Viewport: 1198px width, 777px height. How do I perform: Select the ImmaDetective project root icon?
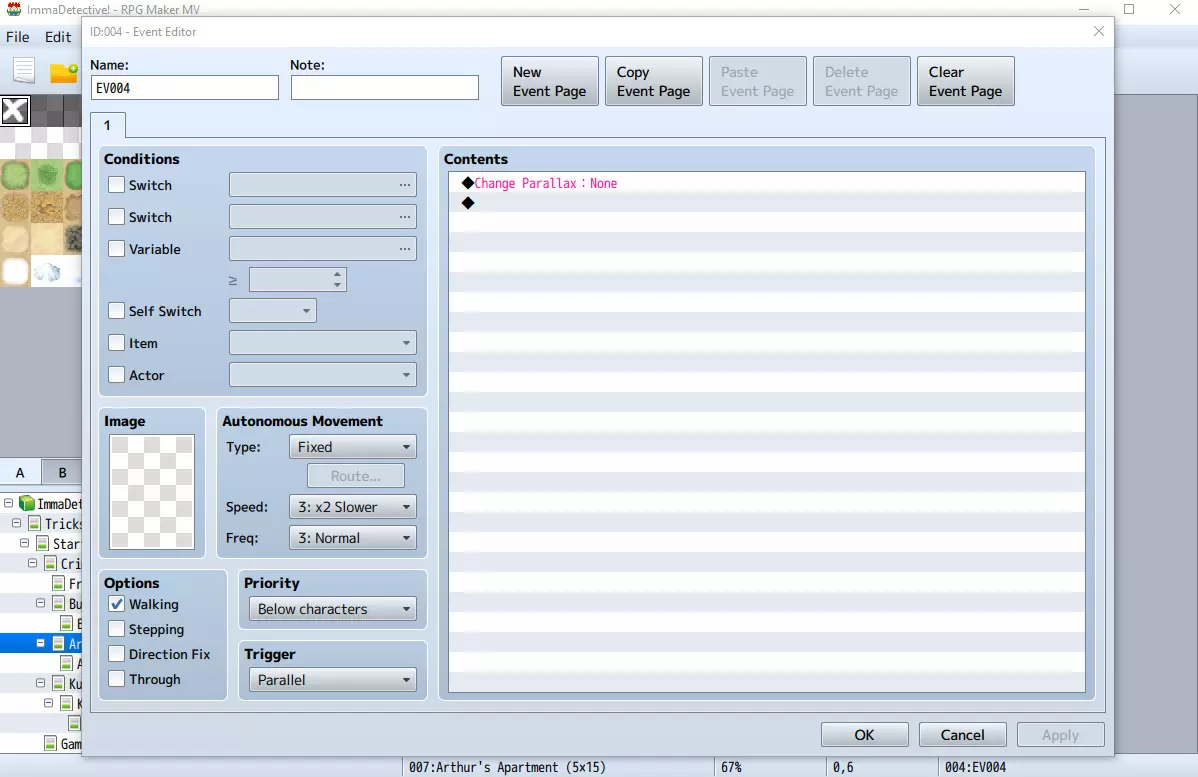(27, 503)
